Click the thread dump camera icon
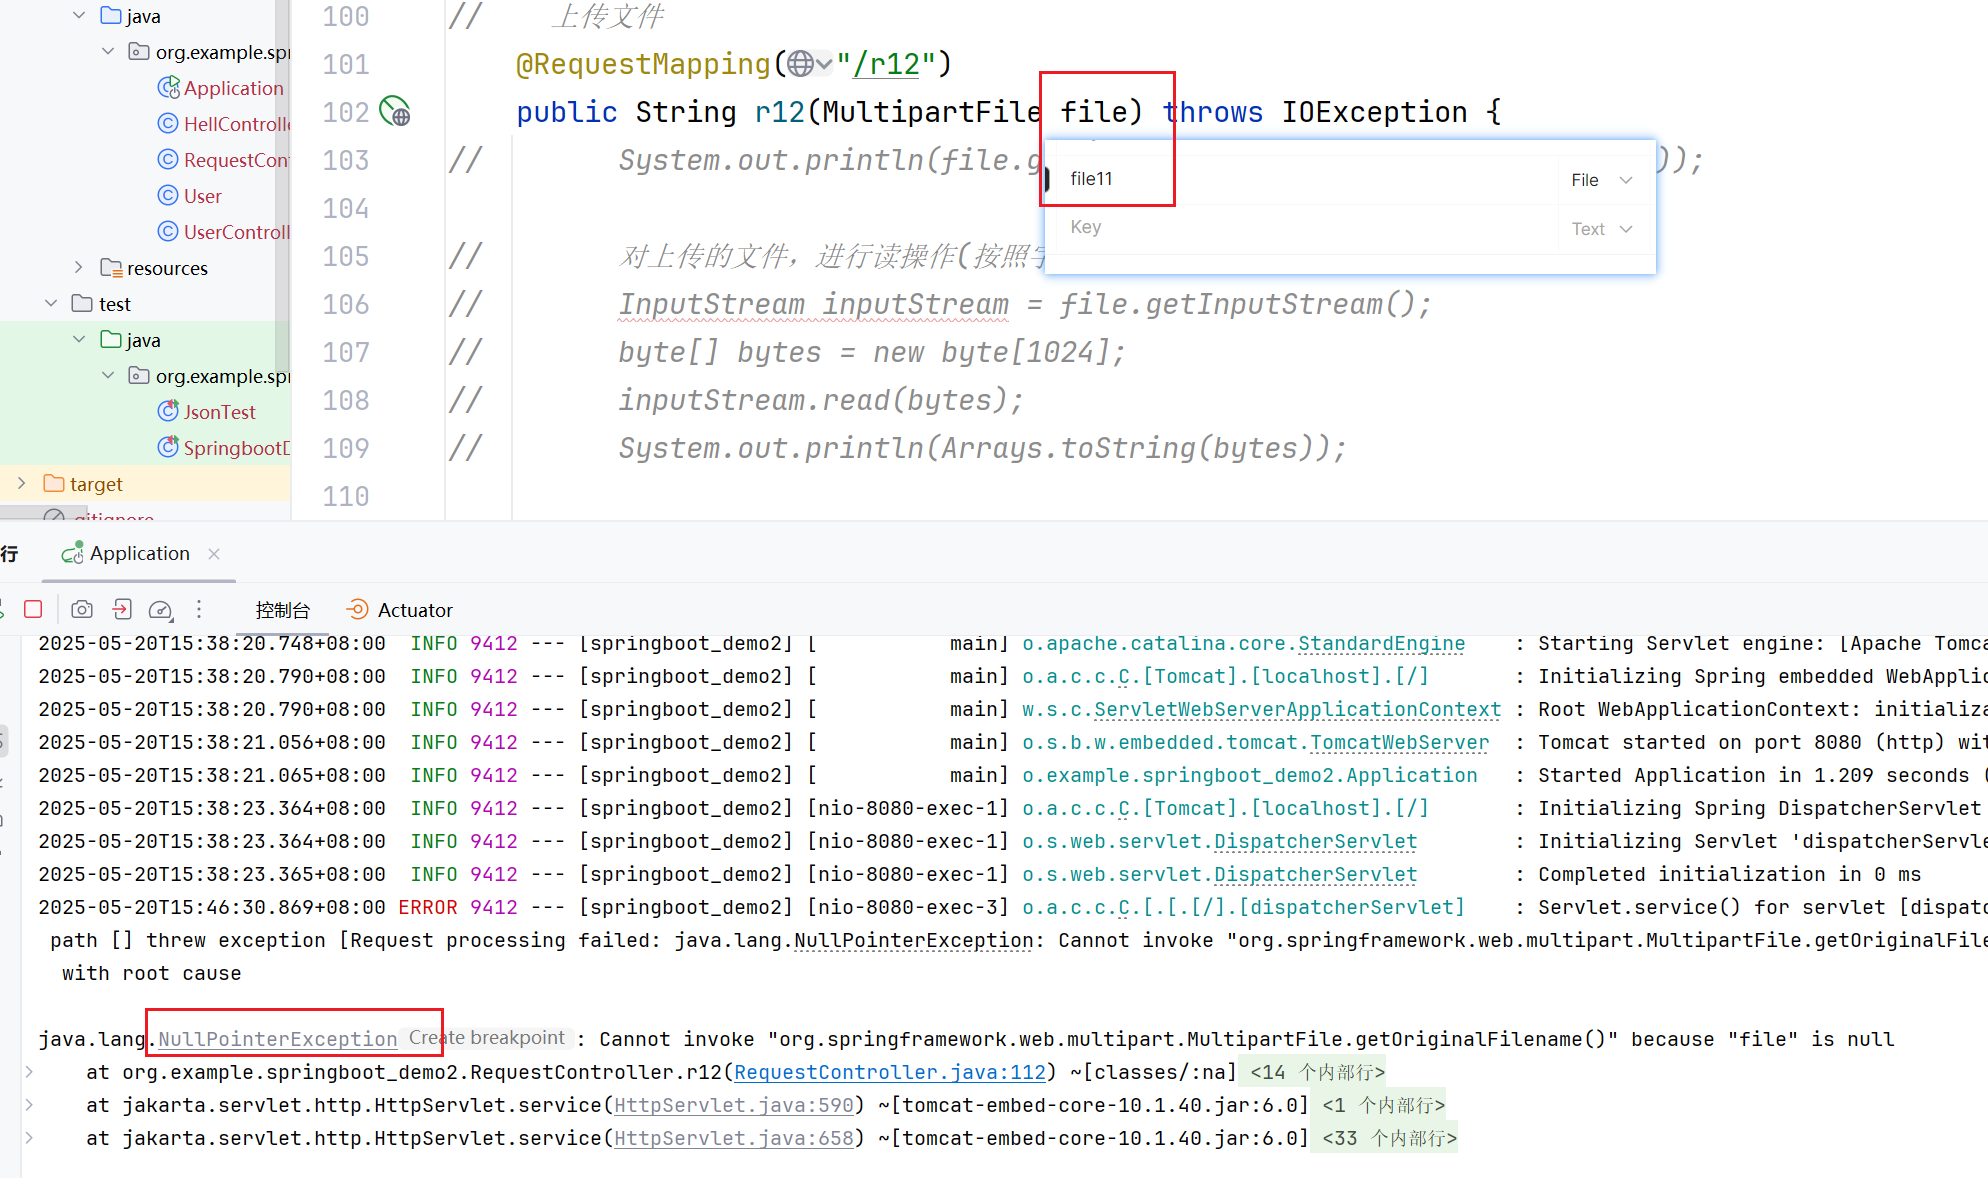The height and width of the screenshot is (1178, 1988). coord(82,609)
